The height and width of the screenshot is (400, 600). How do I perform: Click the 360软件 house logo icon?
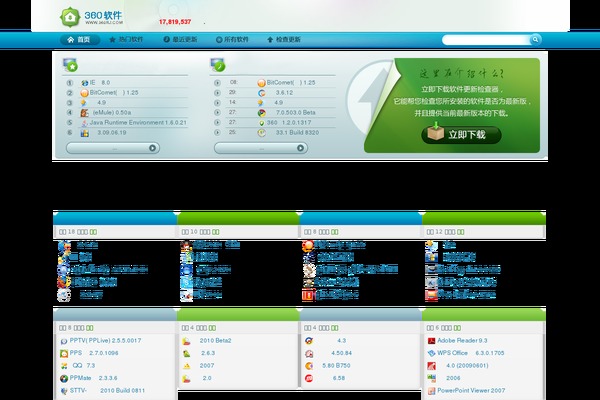(70, 17)
